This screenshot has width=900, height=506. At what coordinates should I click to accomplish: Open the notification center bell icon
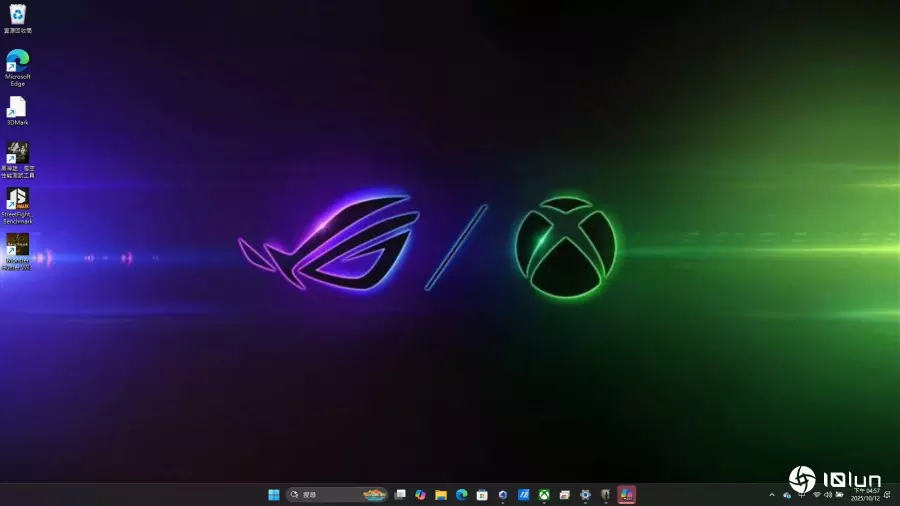tap(888, 495)
